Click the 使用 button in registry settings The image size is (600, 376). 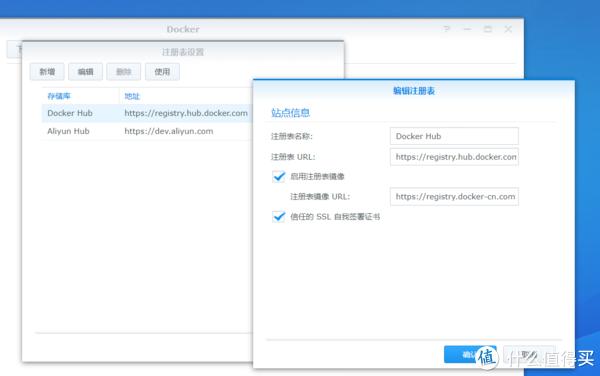[162, 72]
